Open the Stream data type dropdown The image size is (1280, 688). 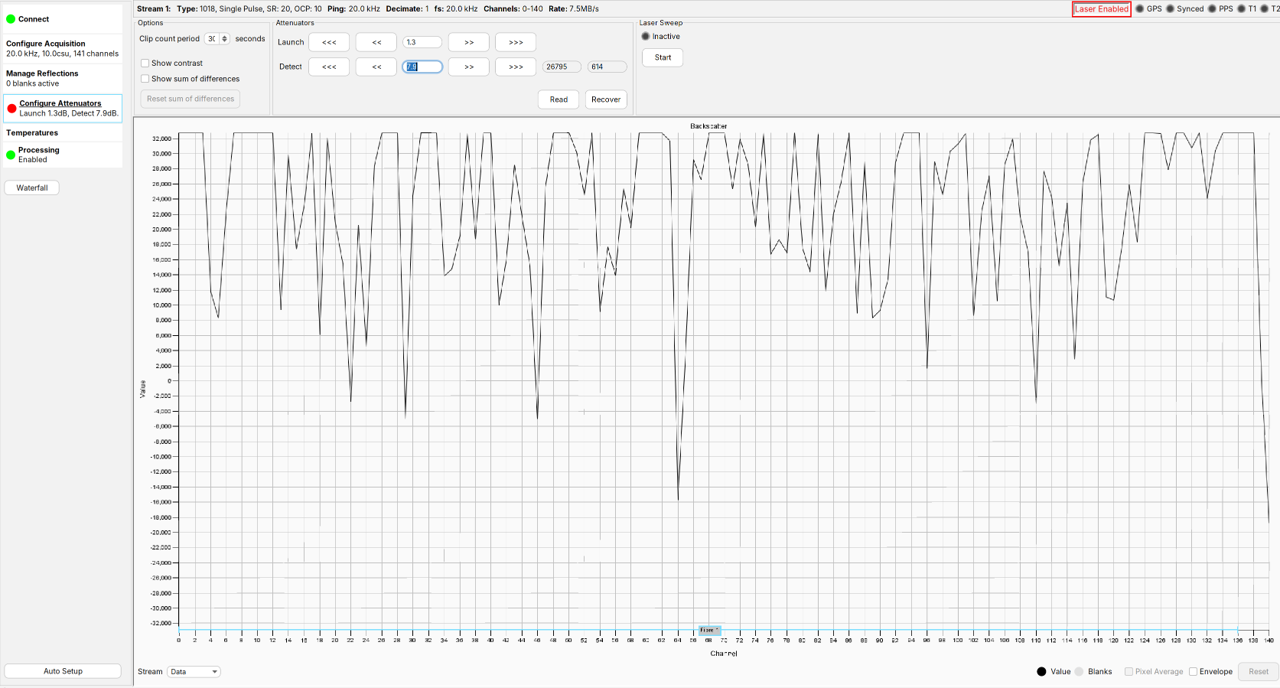point(192,671)
